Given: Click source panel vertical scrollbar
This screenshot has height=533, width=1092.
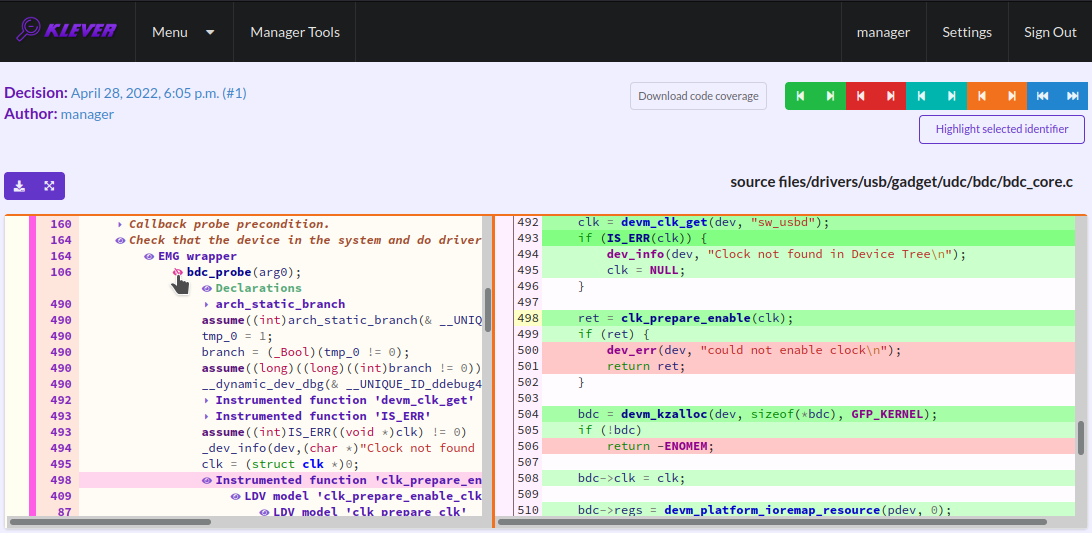Looking at the screenshot, I should pos(1081,438).
